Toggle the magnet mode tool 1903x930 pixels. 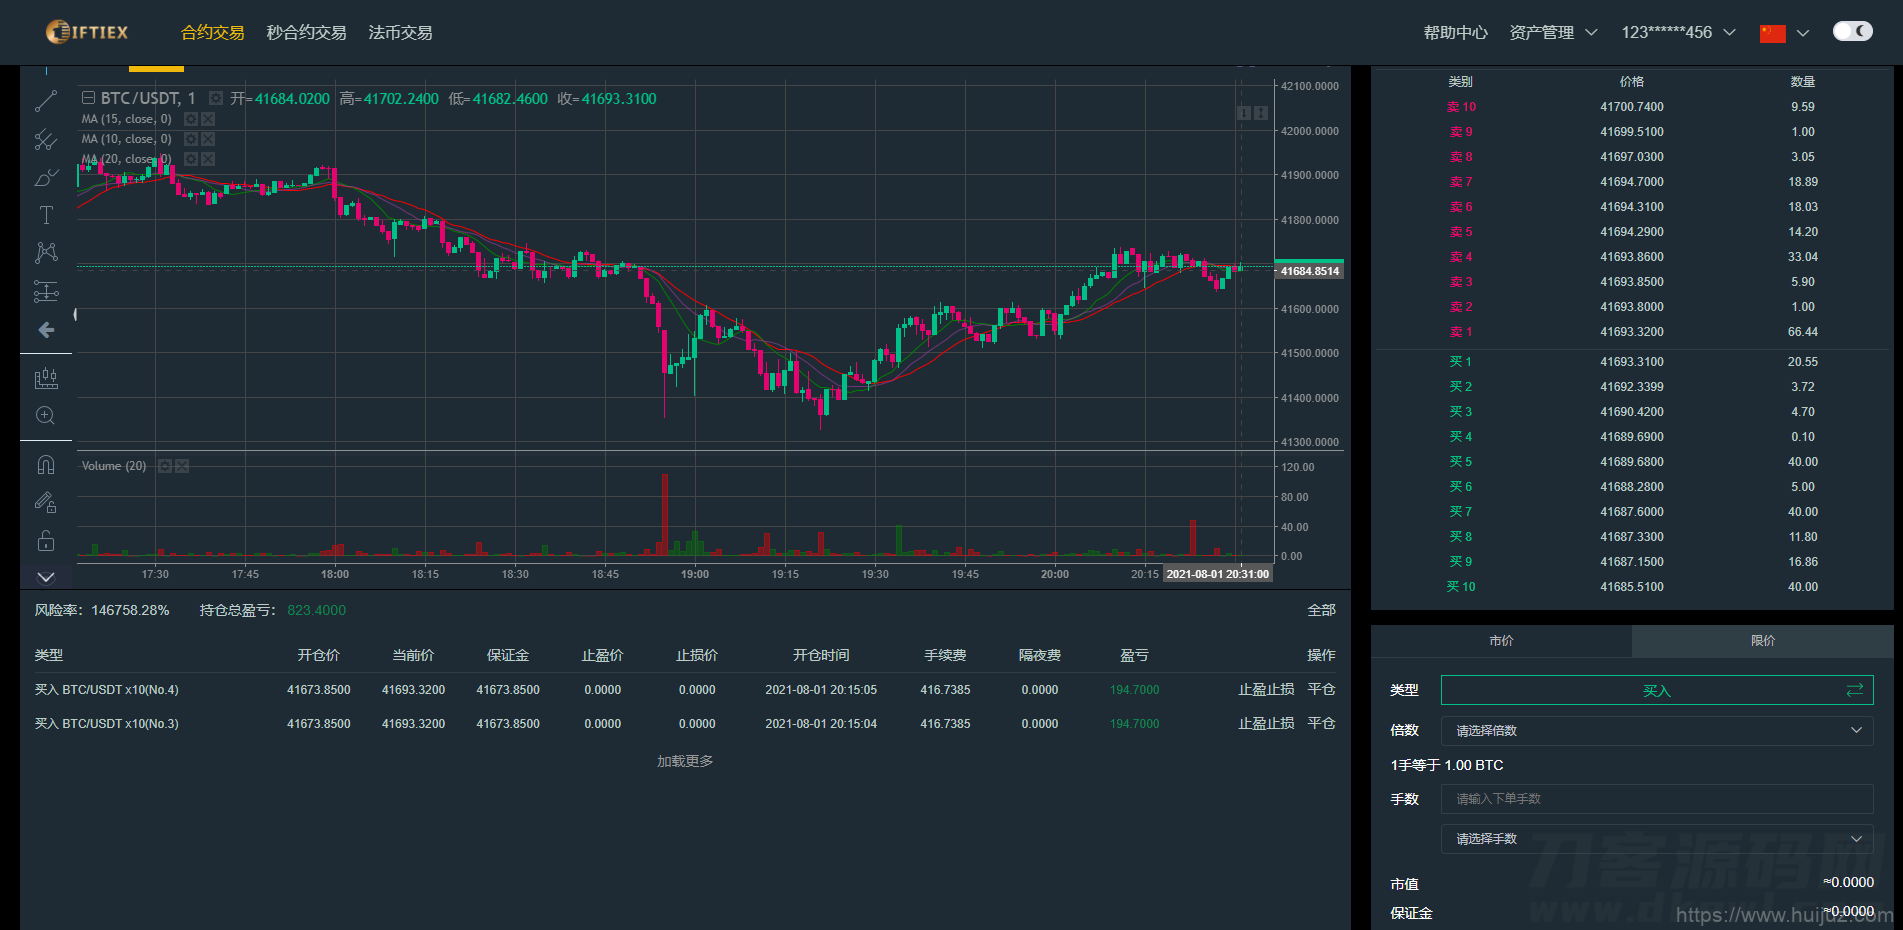click(x=46, y=465)
